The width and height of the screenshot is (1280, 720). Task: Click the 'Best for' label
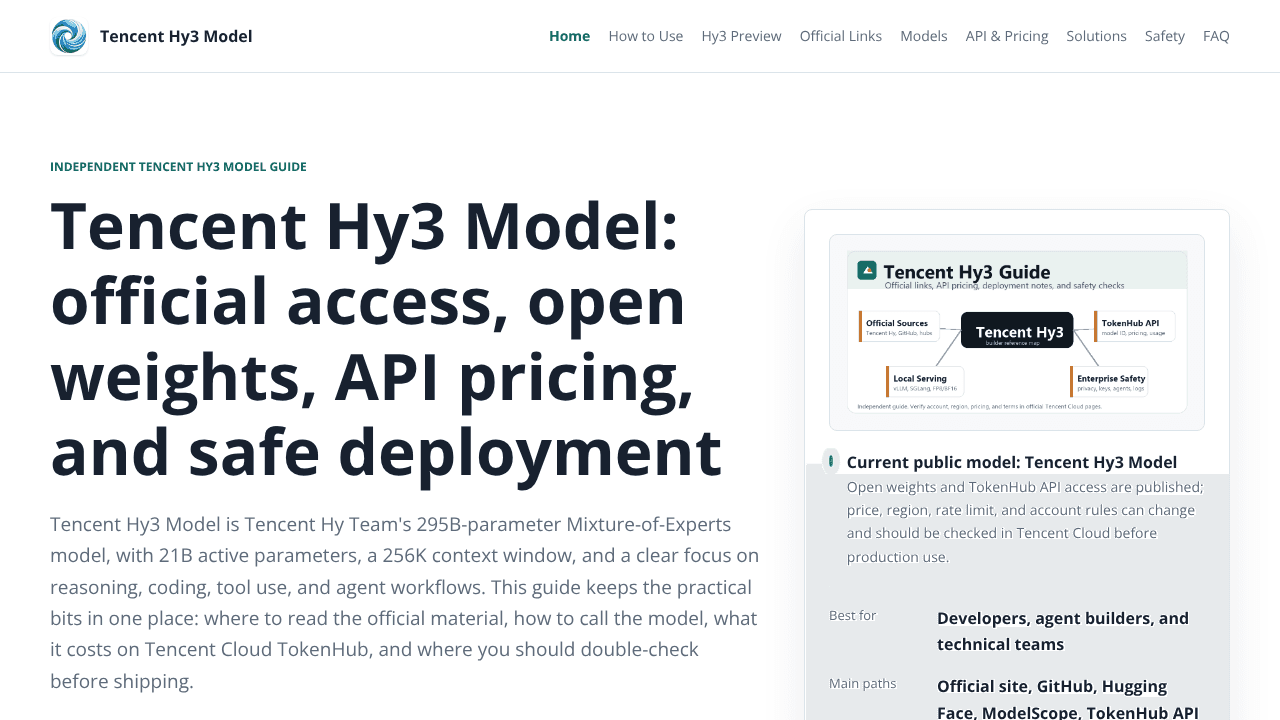click(x=852, y=615)
